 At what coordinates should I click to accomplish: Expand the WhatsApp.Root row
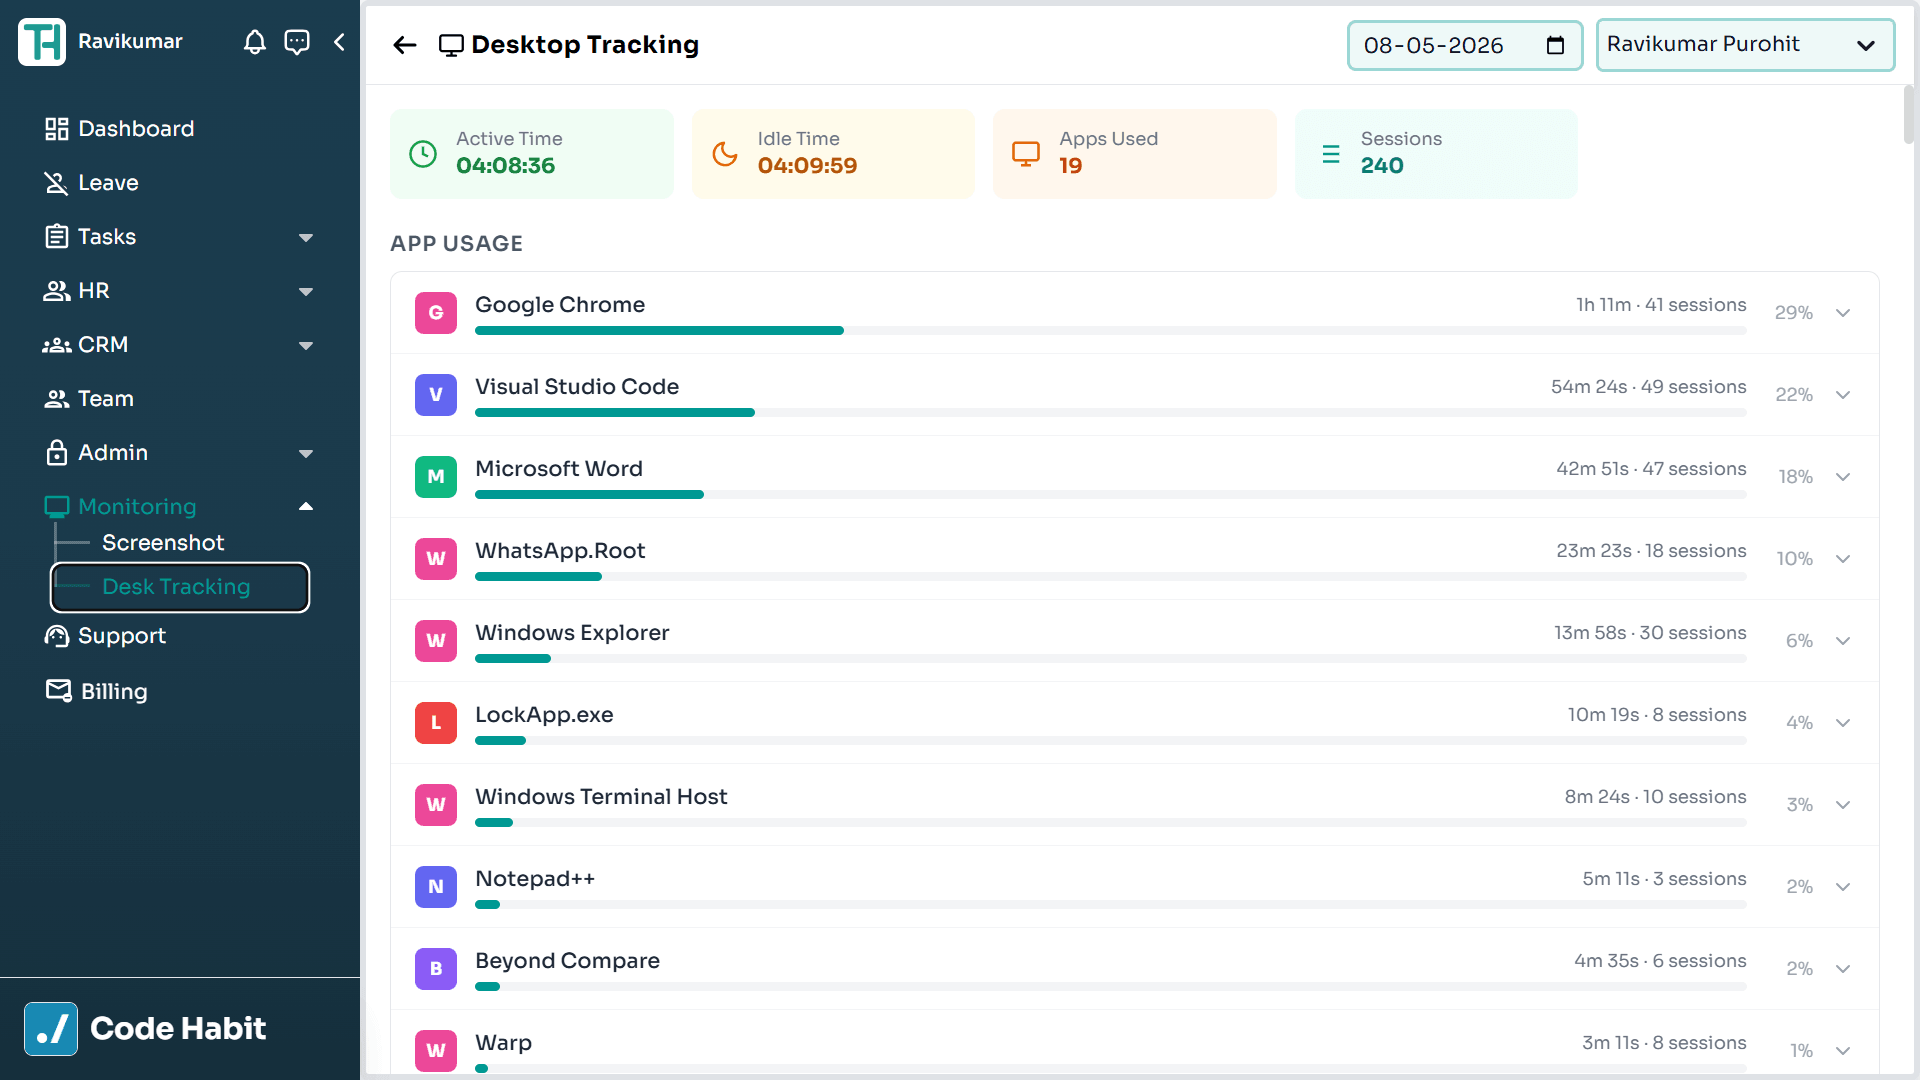coord(1843,559)
